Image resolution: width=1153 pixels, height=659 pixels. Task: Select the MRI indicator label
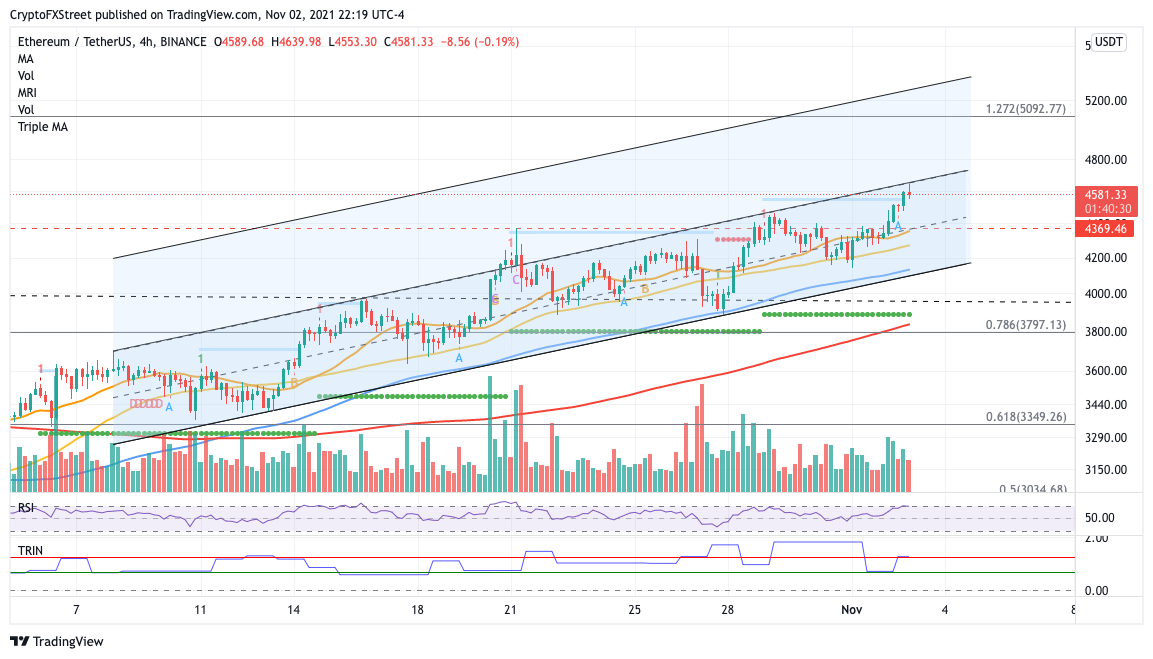pyautogui.click(x=27, y=93)
